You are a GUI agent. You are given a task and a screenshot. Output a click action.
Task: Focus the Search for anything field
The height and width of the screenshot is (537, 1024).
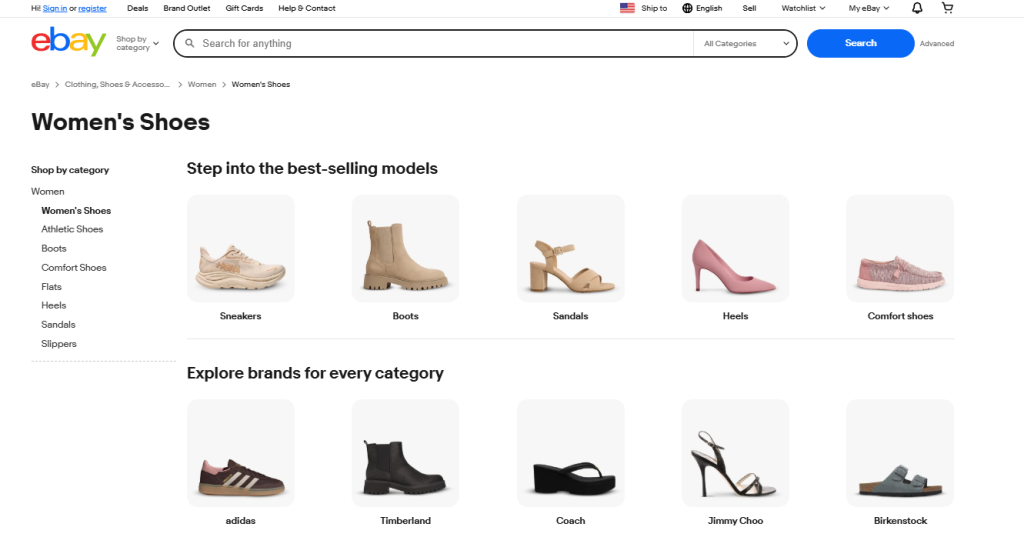[440, 44]
